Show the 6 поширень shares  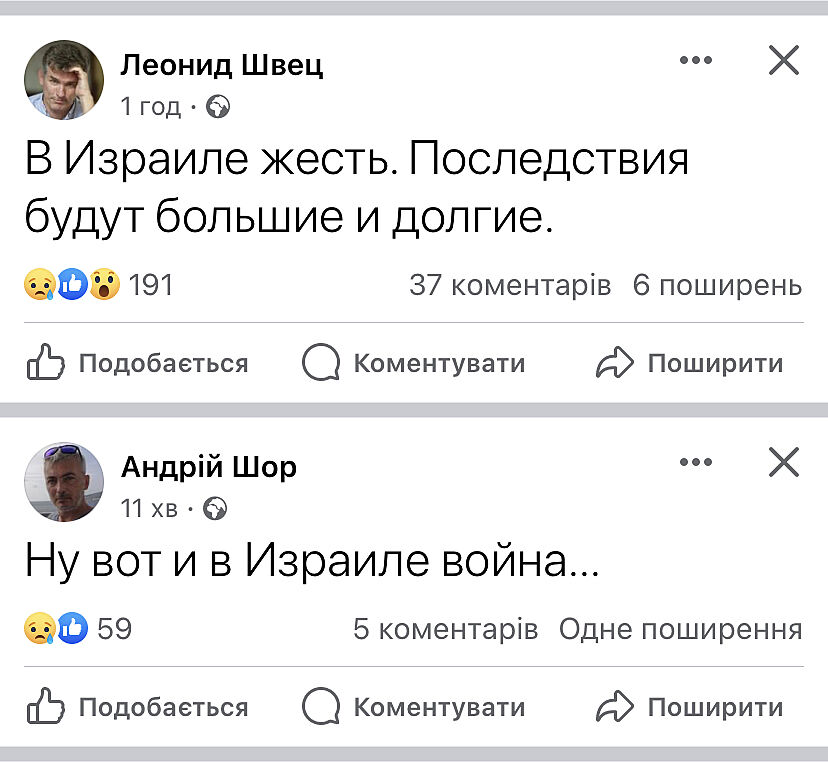(717, 286)
